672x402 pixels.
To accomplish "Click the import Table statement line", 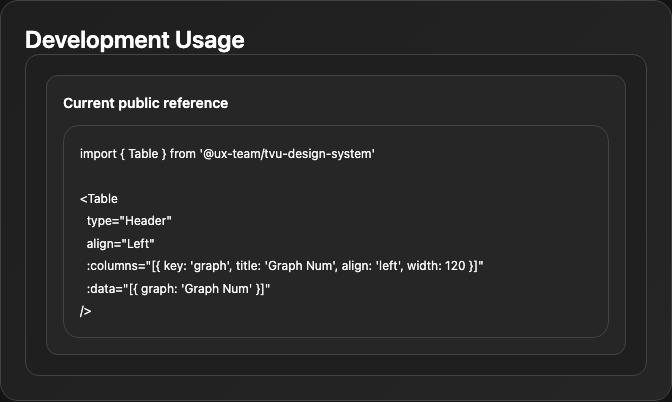I will pos(227,154).
